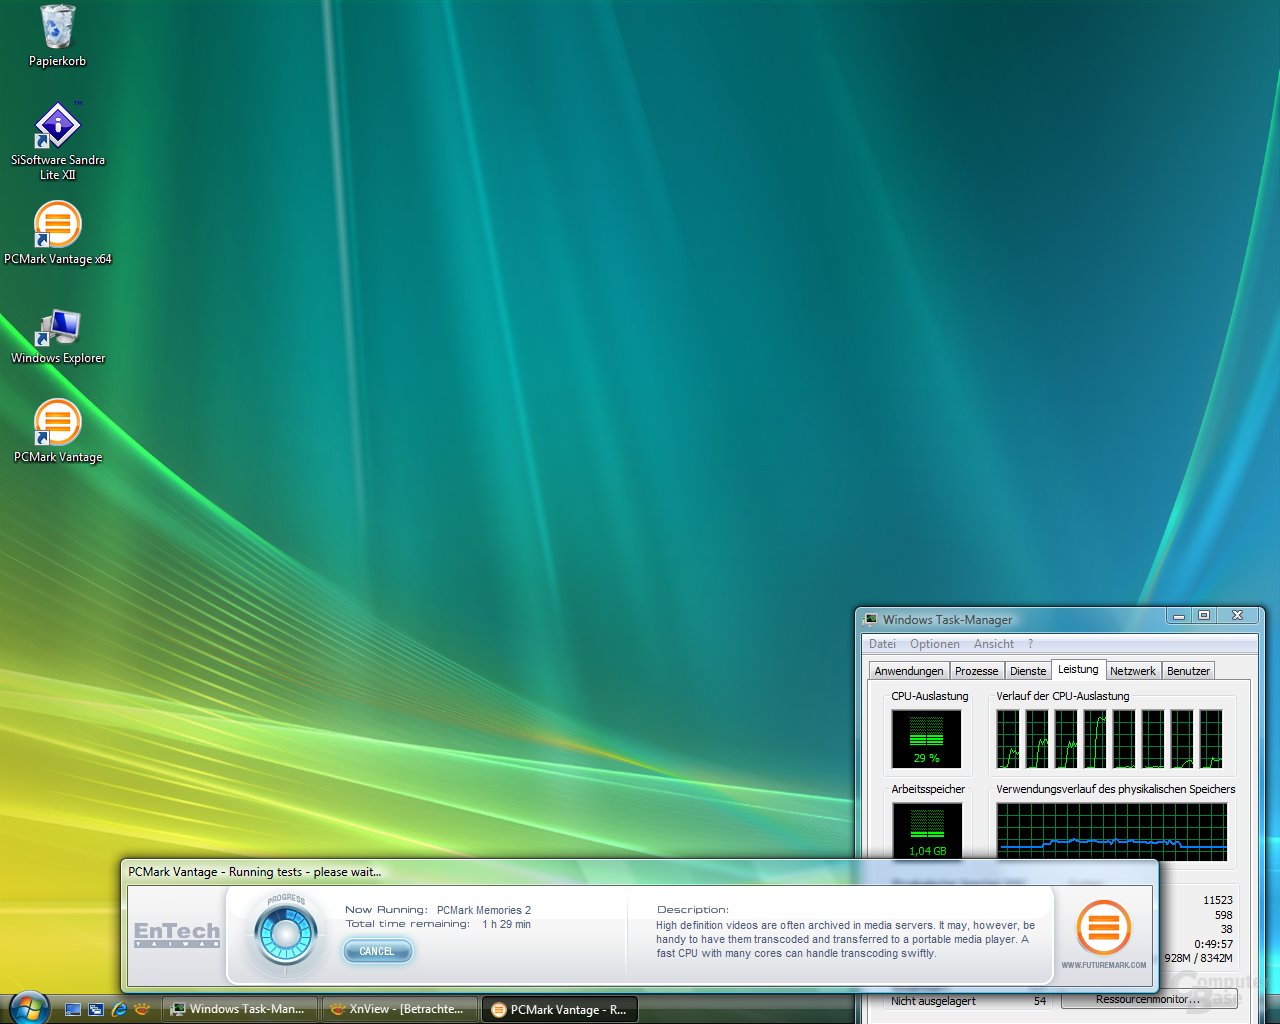Screen dimensions: 1280x1024
Task: Click the '928M / 8342M' value
Action: pyautogui.click(x=1198, y=958)
